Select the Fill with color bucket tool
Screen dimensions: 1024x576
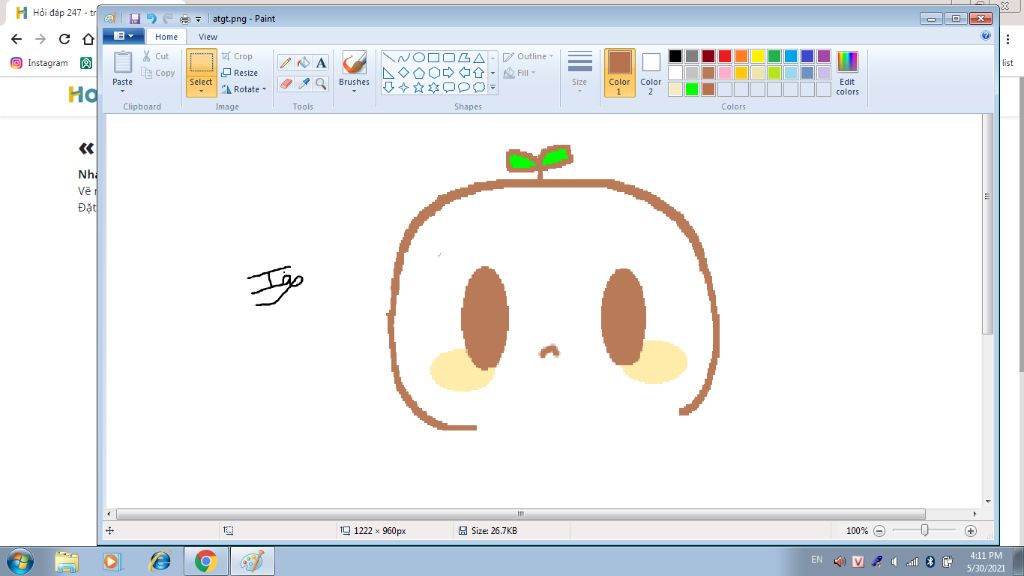[x=303, y=63]
